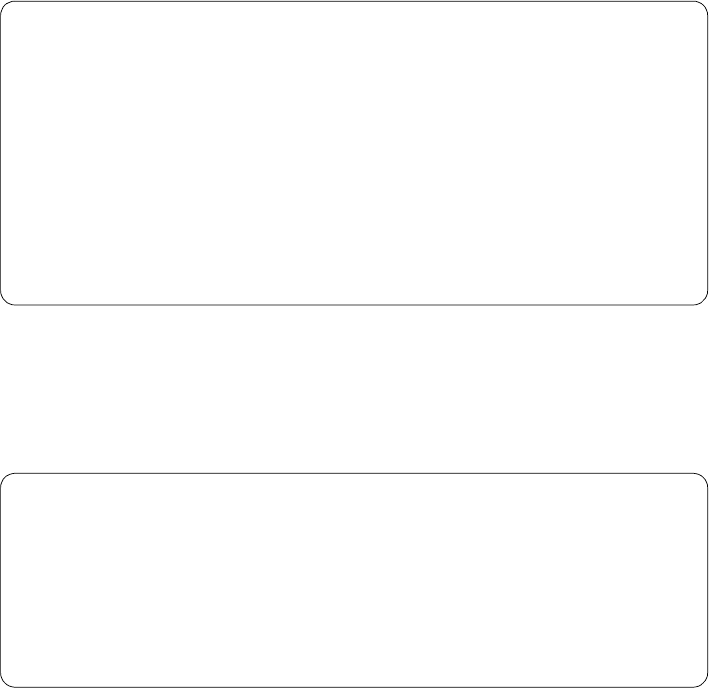Select the top-right rounded corner of upper panel
The height and width of the screenshot is (688, 712).
coord(702,7)
